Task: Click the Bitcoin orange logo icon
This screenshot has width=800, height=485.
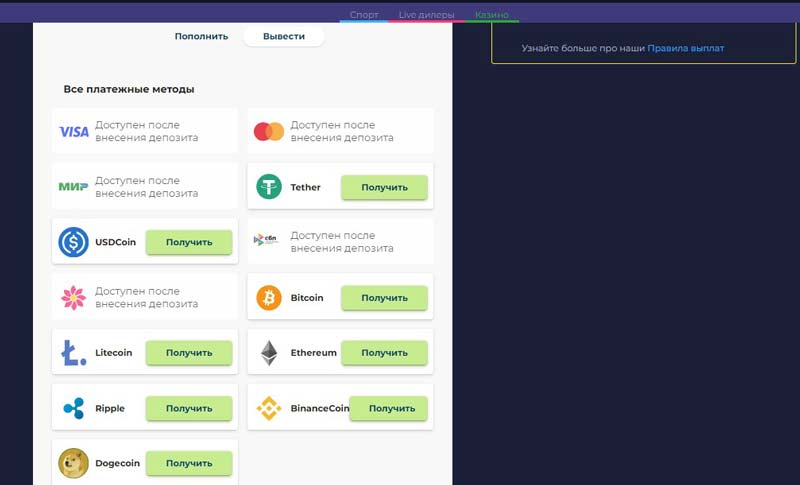Action: (269, 298)
